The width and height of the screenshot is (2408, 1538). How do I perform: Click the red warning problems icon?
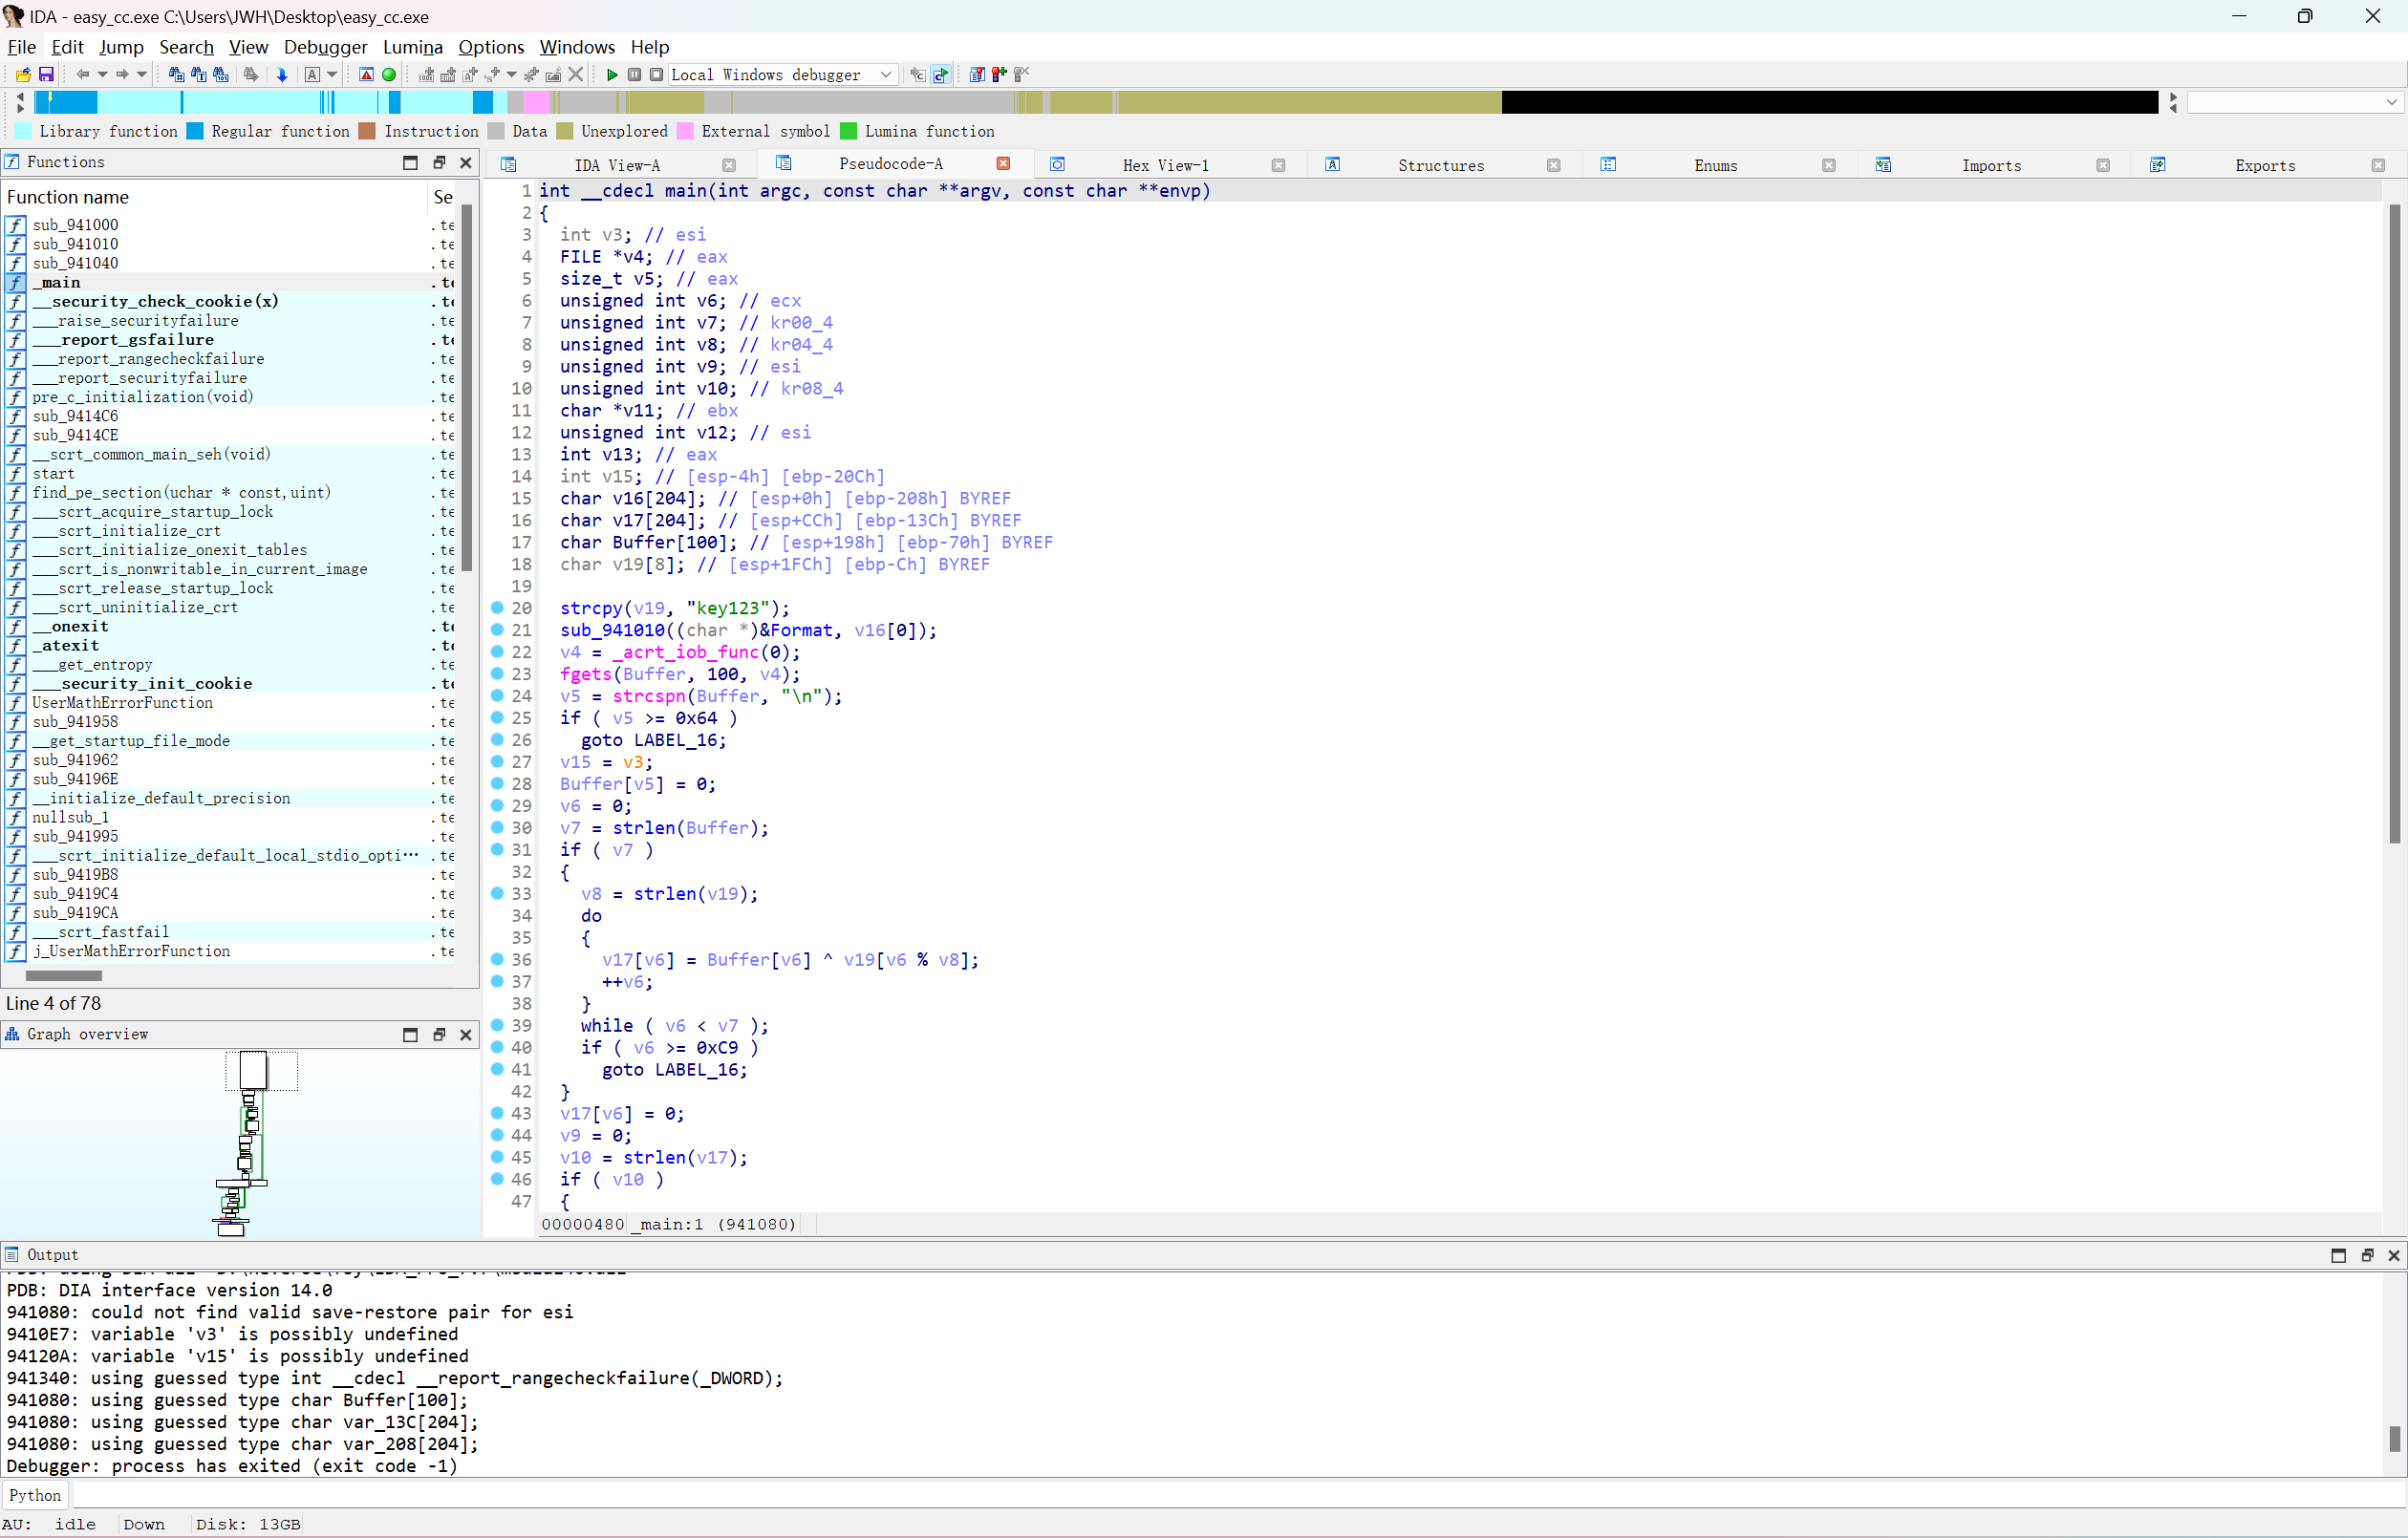366,74
